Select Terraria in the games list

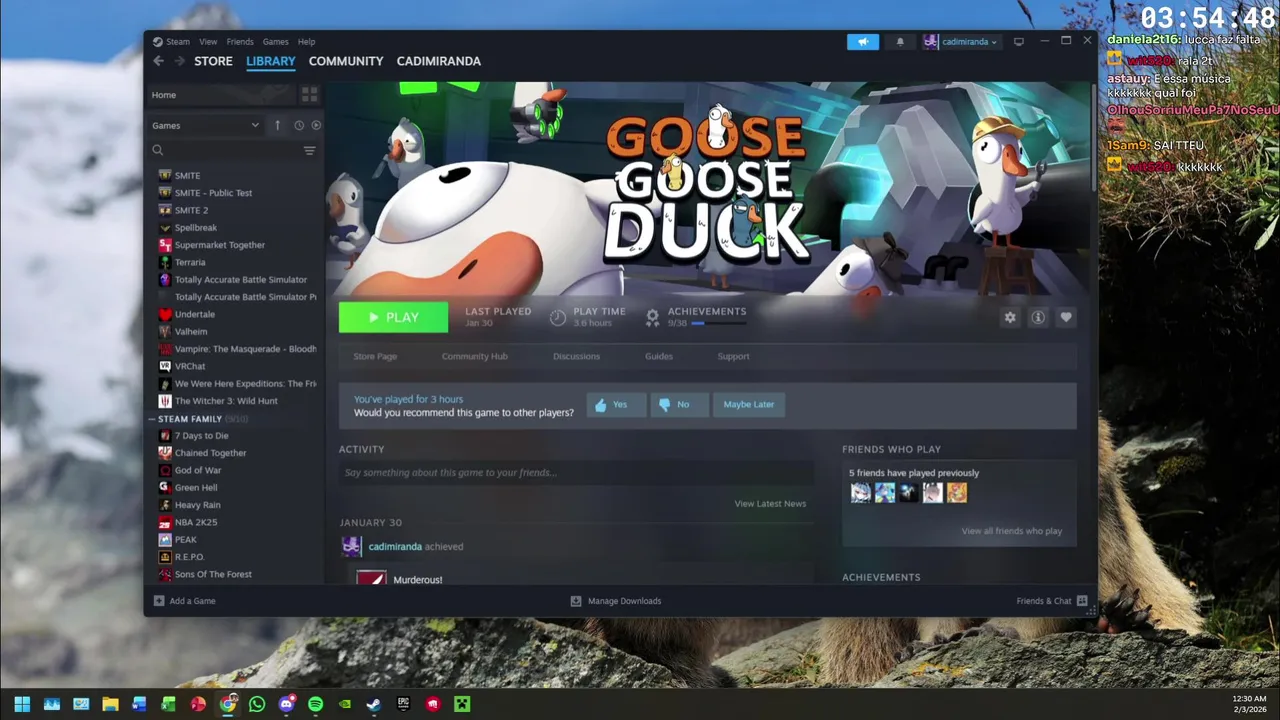point(190,262)
